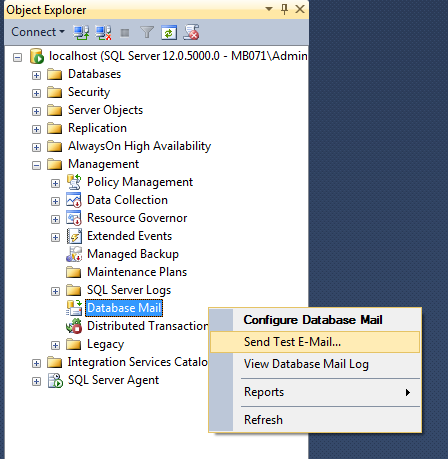
Task: Select the Maintenance Plans tree item
Action: tap(137, 272)
